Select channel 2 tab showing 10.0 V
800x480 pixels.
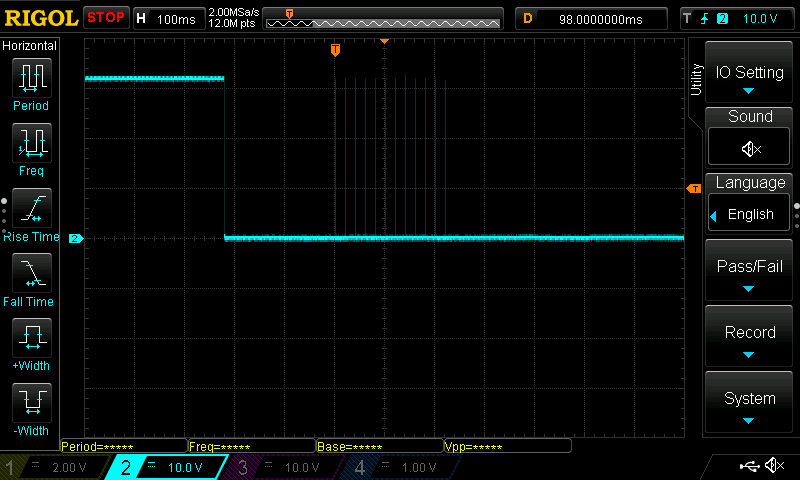[x=167, y=467]
